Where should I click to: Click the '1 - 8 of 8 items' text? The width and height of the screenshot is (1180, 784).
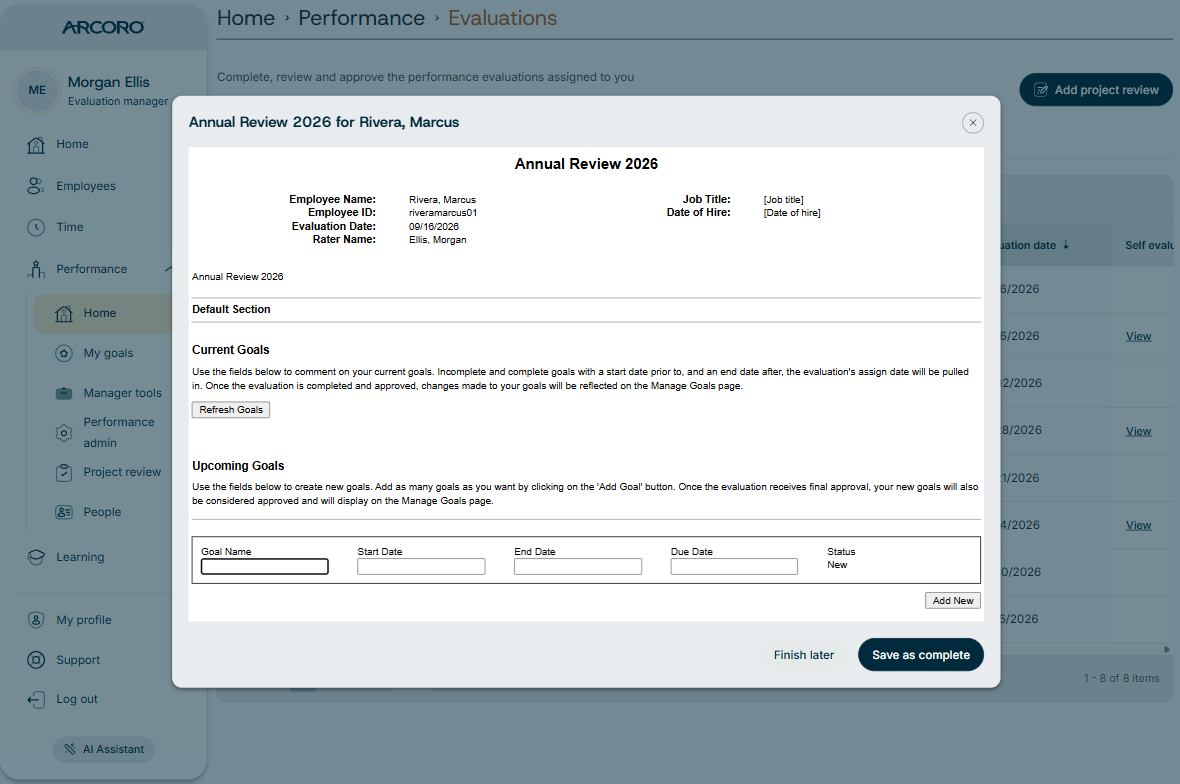pos(1121,678)
